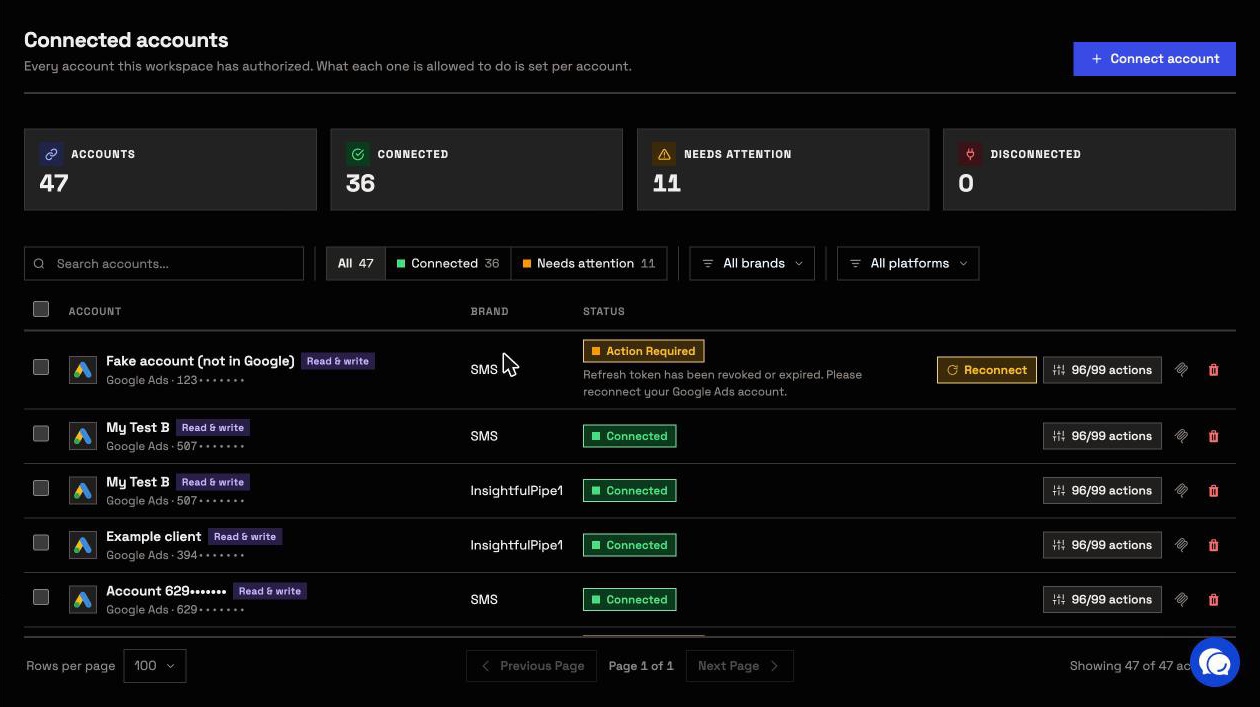
Task: Click the Disconnected 0 summary card
Action: [1089, 169]
